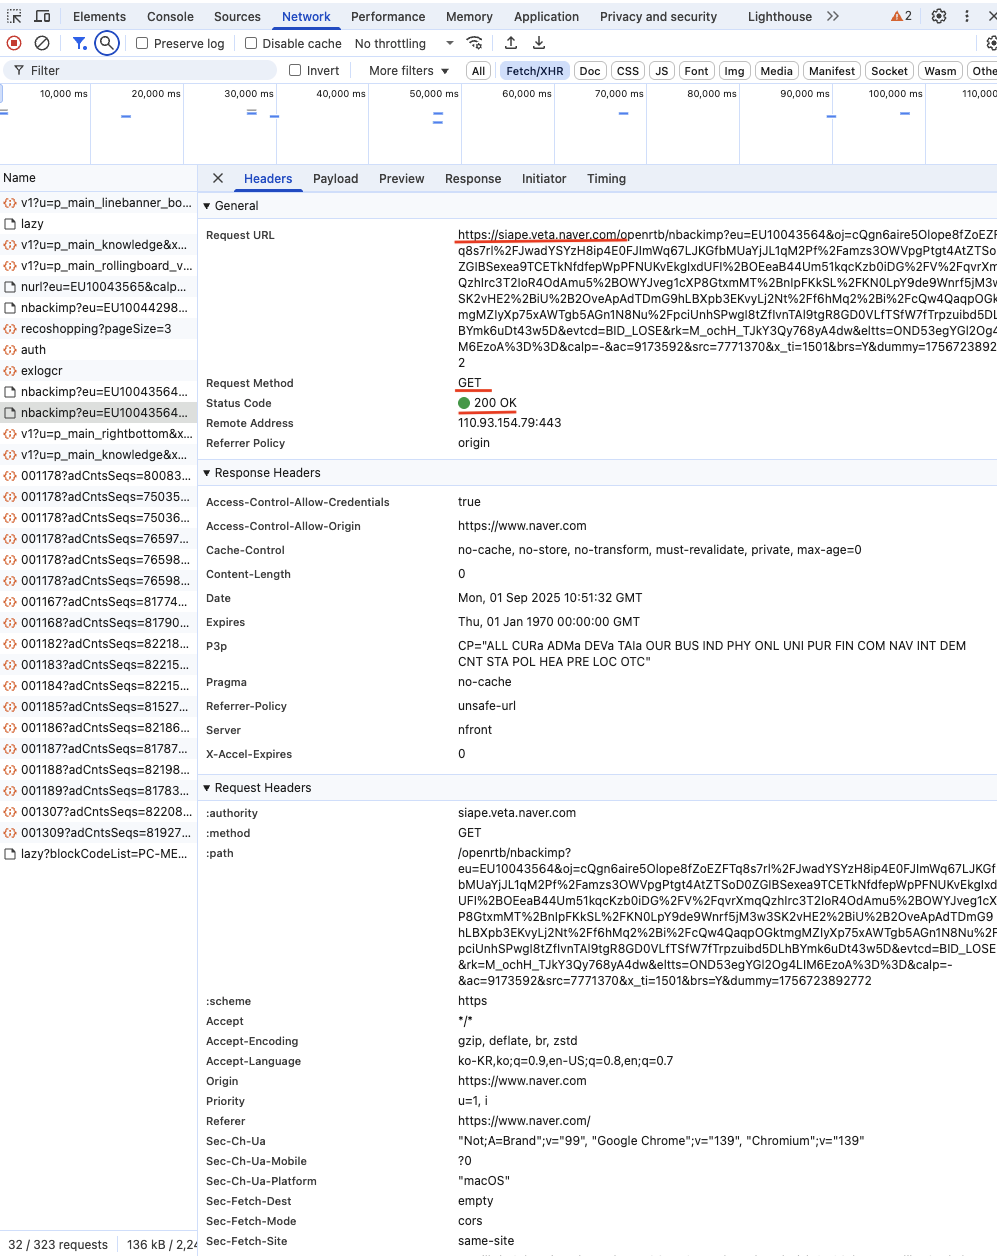Select the Preview tab

(x=401, y=178)
